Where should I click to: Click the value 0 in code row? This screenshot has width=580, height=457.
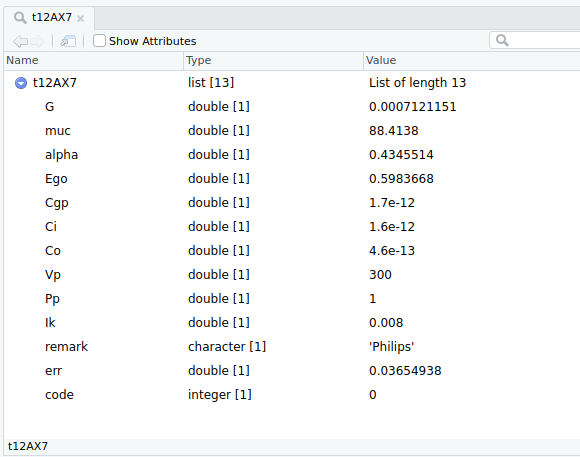tap(372, 394)
